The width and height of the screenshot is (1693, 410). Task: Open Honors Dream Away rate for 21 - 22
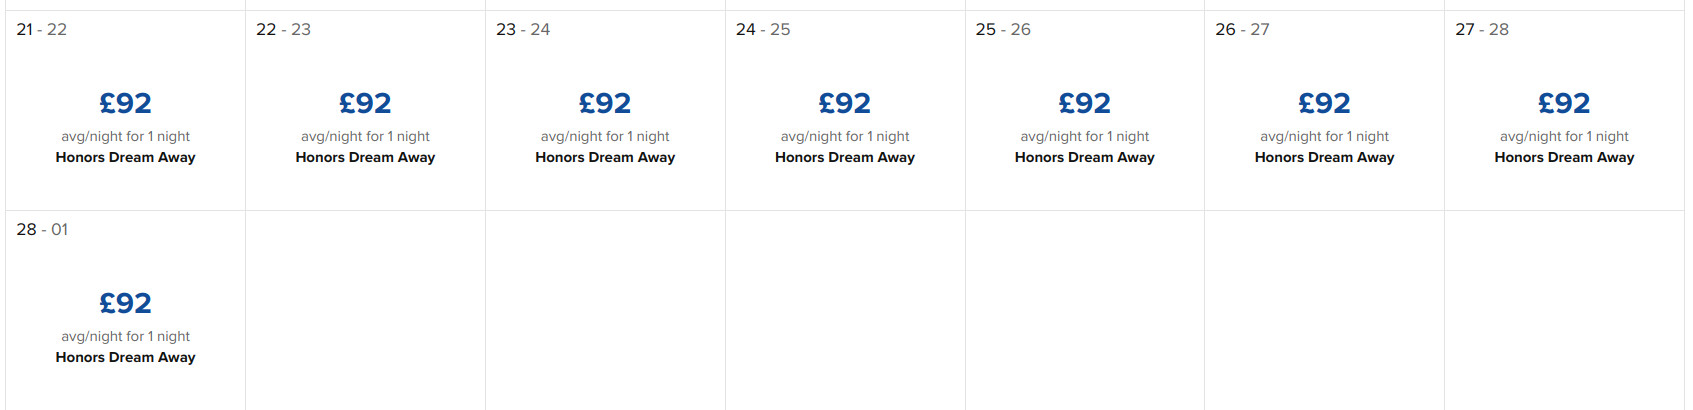click(x=125, y=157)
